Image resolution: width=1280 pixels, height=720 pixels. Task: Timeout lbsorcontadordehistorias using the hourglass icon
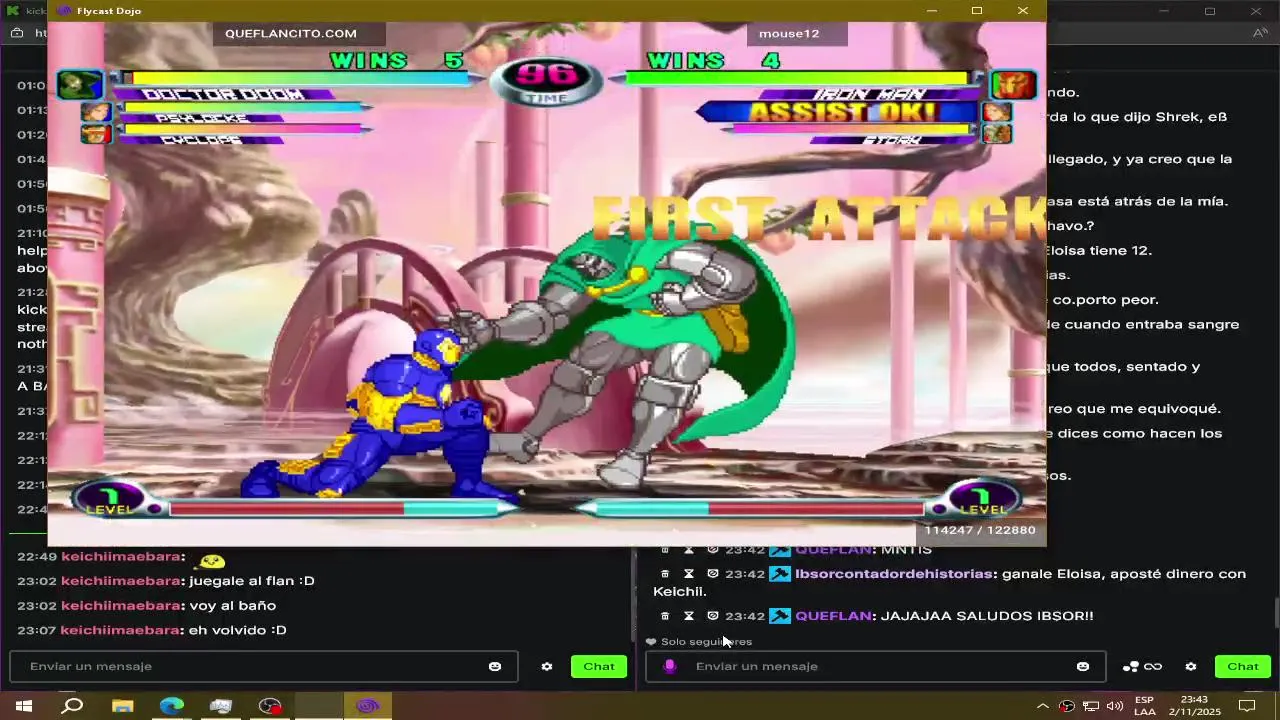tap(688, 574)
